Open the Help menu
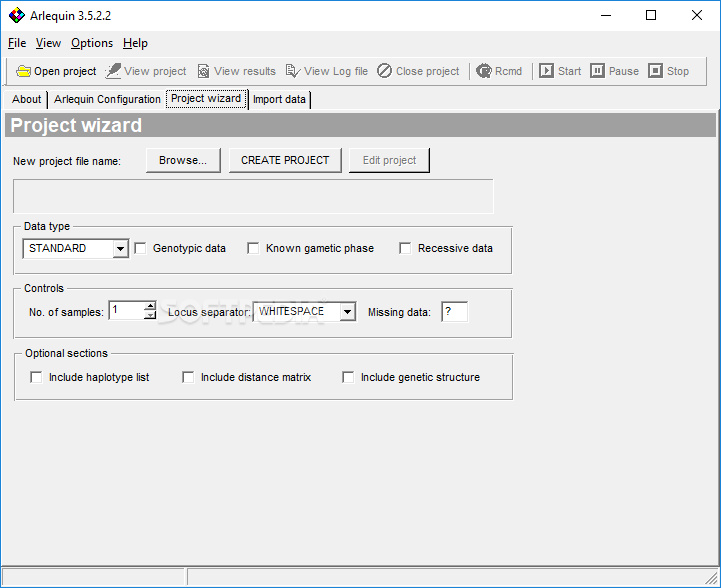 (x=135, y=43)
